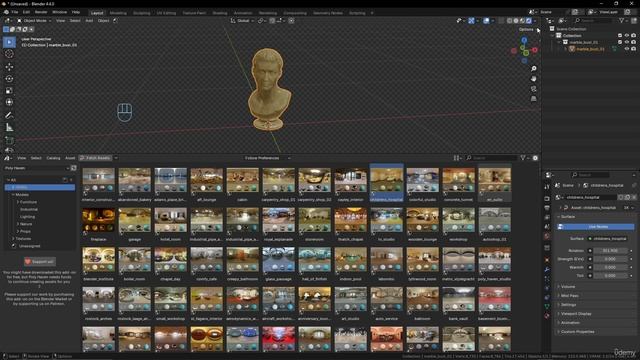Select the Annotate pencil tool
Image resolution: width=640 pixels, height=360 pixels.
coord(9,116)
